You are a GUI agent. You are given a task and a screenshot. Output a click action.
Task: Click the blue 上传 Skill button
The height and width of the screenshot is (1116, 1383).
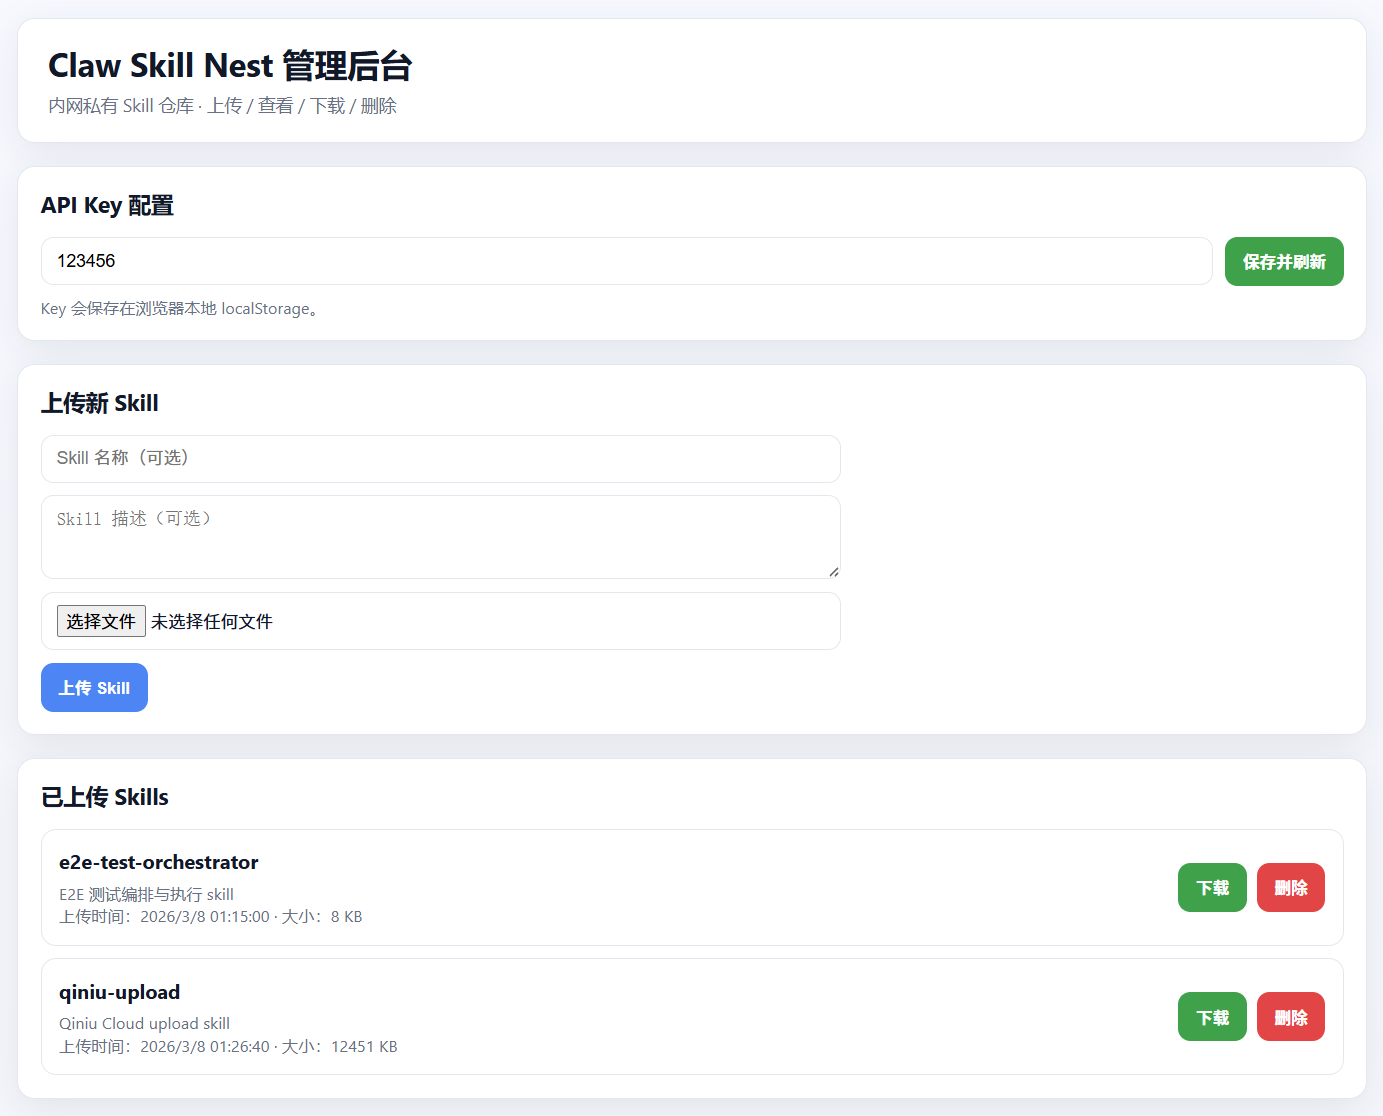(x=94, y=688)
